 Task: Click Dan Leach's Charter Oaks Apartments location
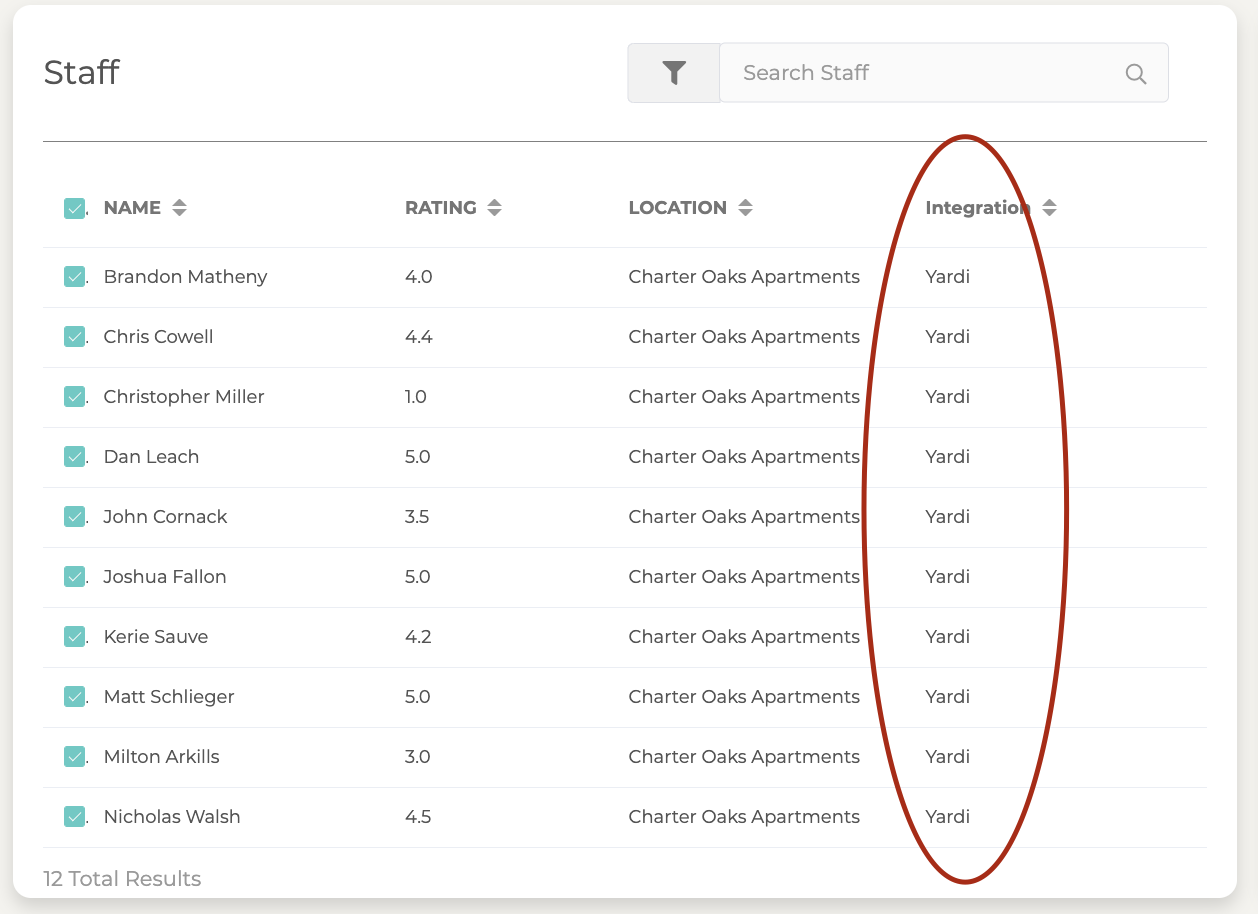744,457
